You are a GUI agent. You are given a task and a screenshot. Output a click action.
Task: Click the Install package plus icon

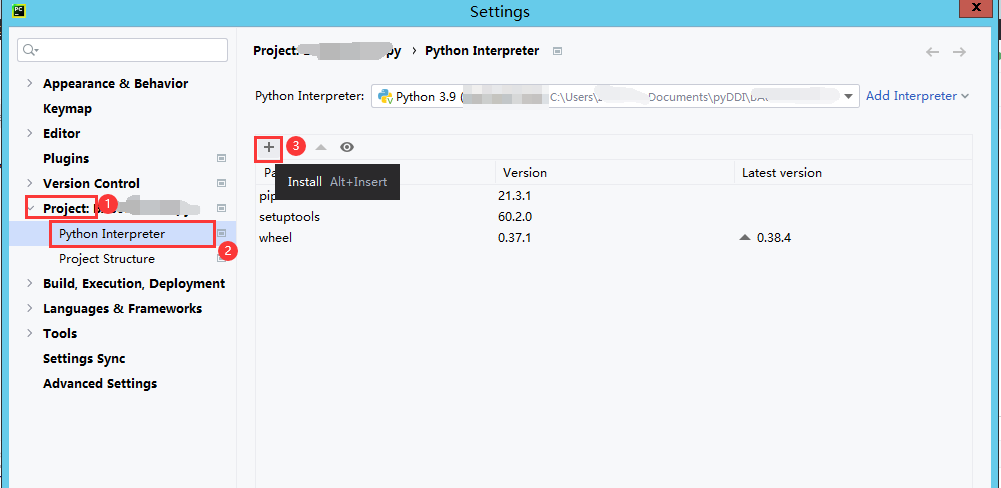pos(269,148)
